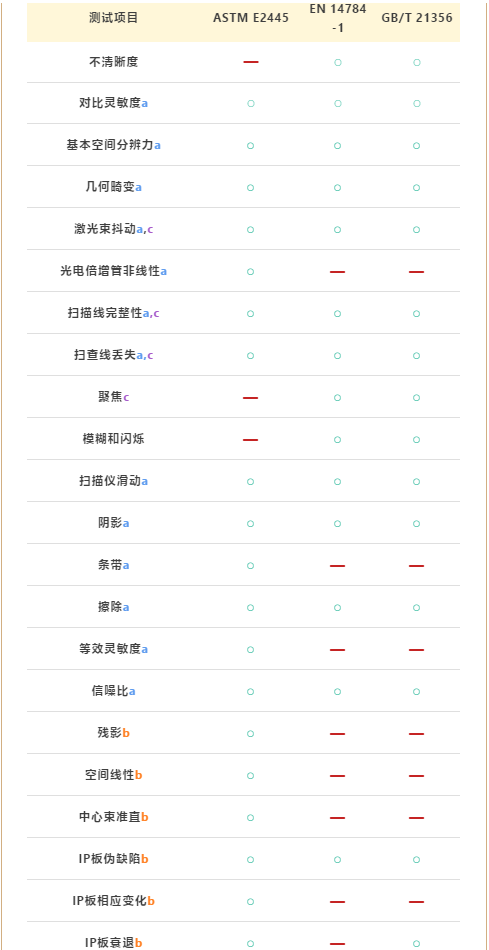This screenshot has height=950, width=489.
Task: Click the green circle for 几何畸变 under GB/T 21356
Action: coord(416,188)
